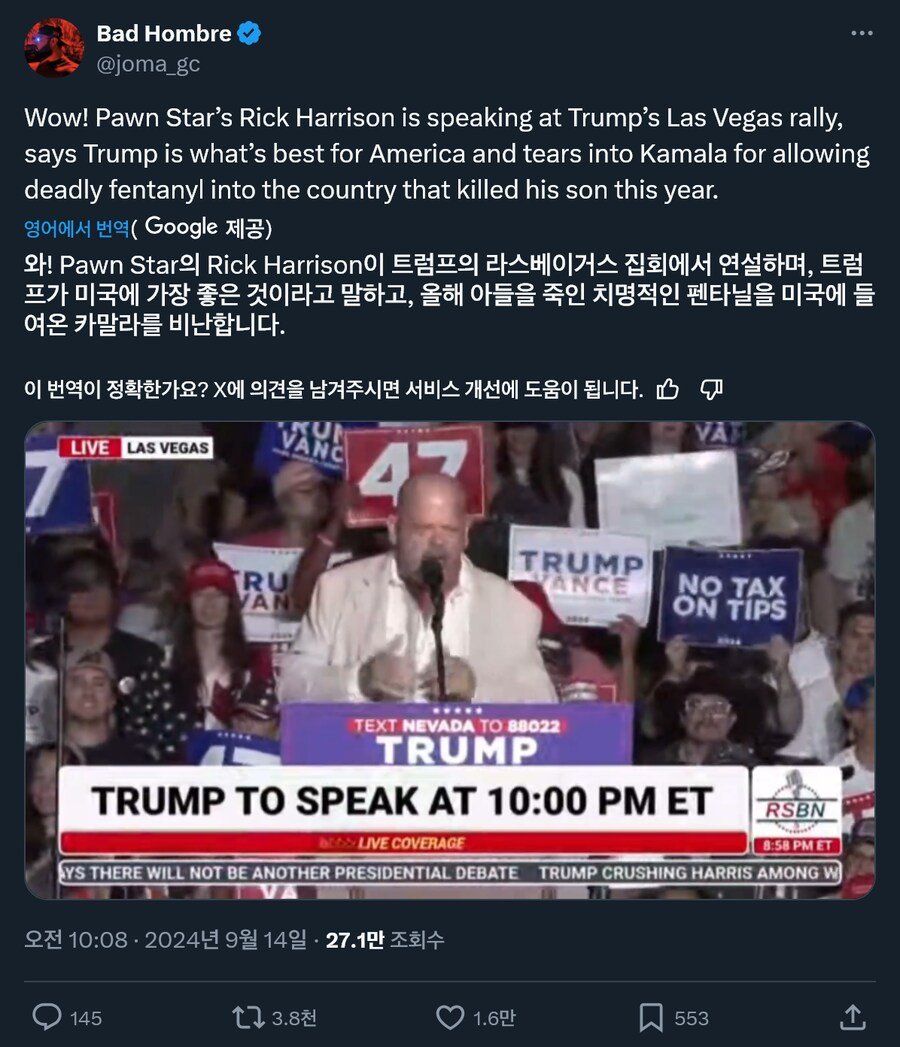Viewport: 900px width, 1047px height.
Task: Click thumbs down for translation accuracy
Action: (711, 389)
